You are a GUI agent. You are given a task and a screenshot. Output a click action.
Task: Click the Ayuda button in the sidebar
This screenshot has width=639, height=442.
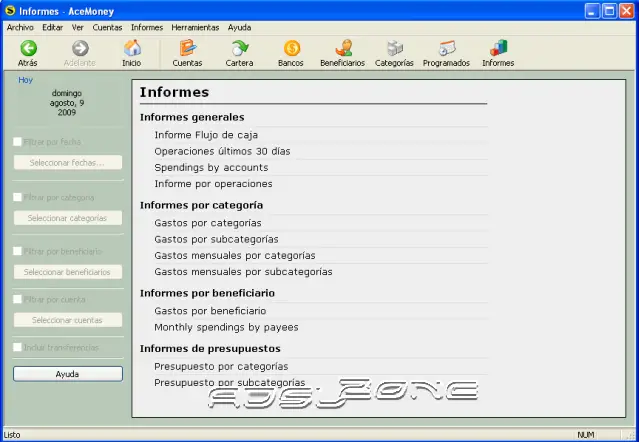click(x=68, y=374)
